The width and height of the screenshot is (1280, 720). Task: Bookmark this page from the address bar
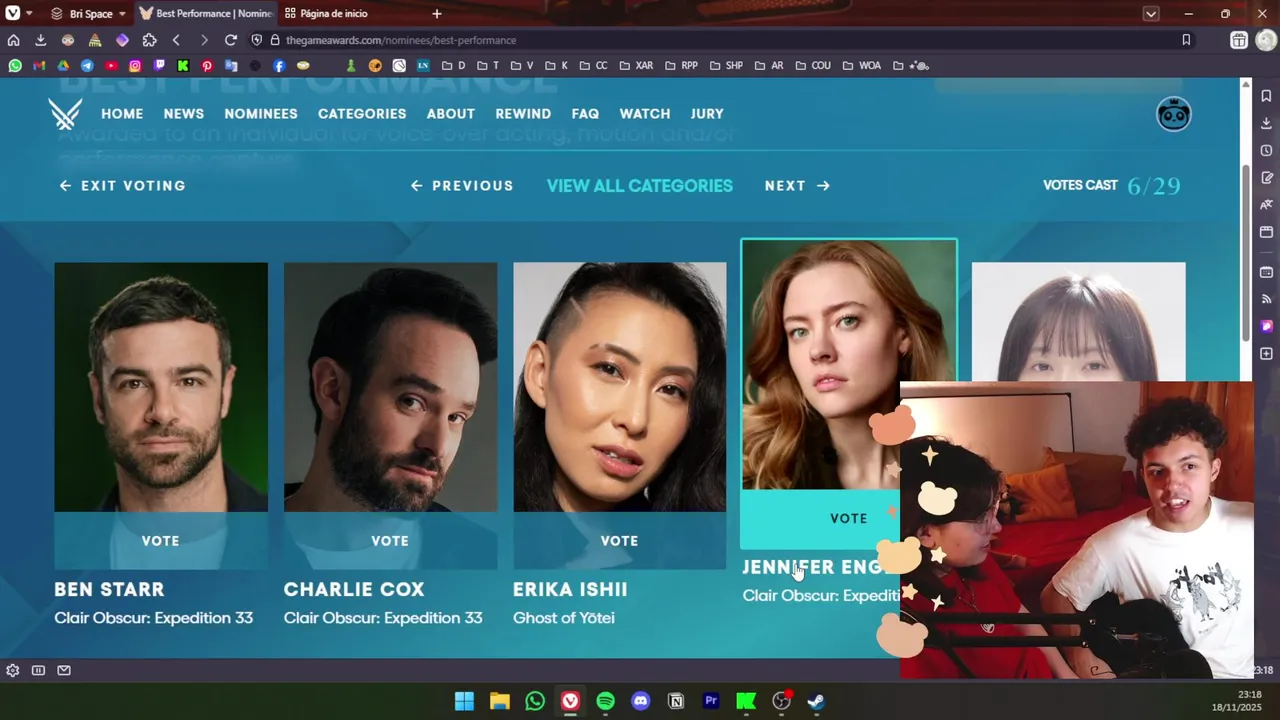click(x=1186, y=40)
